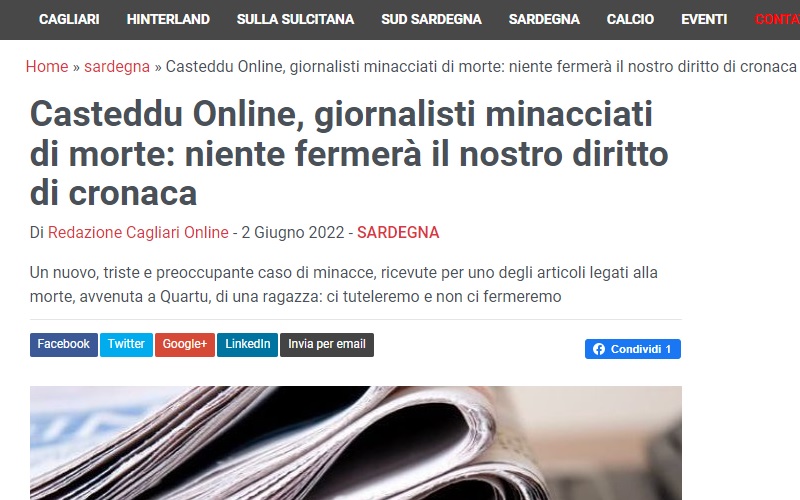Click the newspaper article image

click(x=356, y=443)
